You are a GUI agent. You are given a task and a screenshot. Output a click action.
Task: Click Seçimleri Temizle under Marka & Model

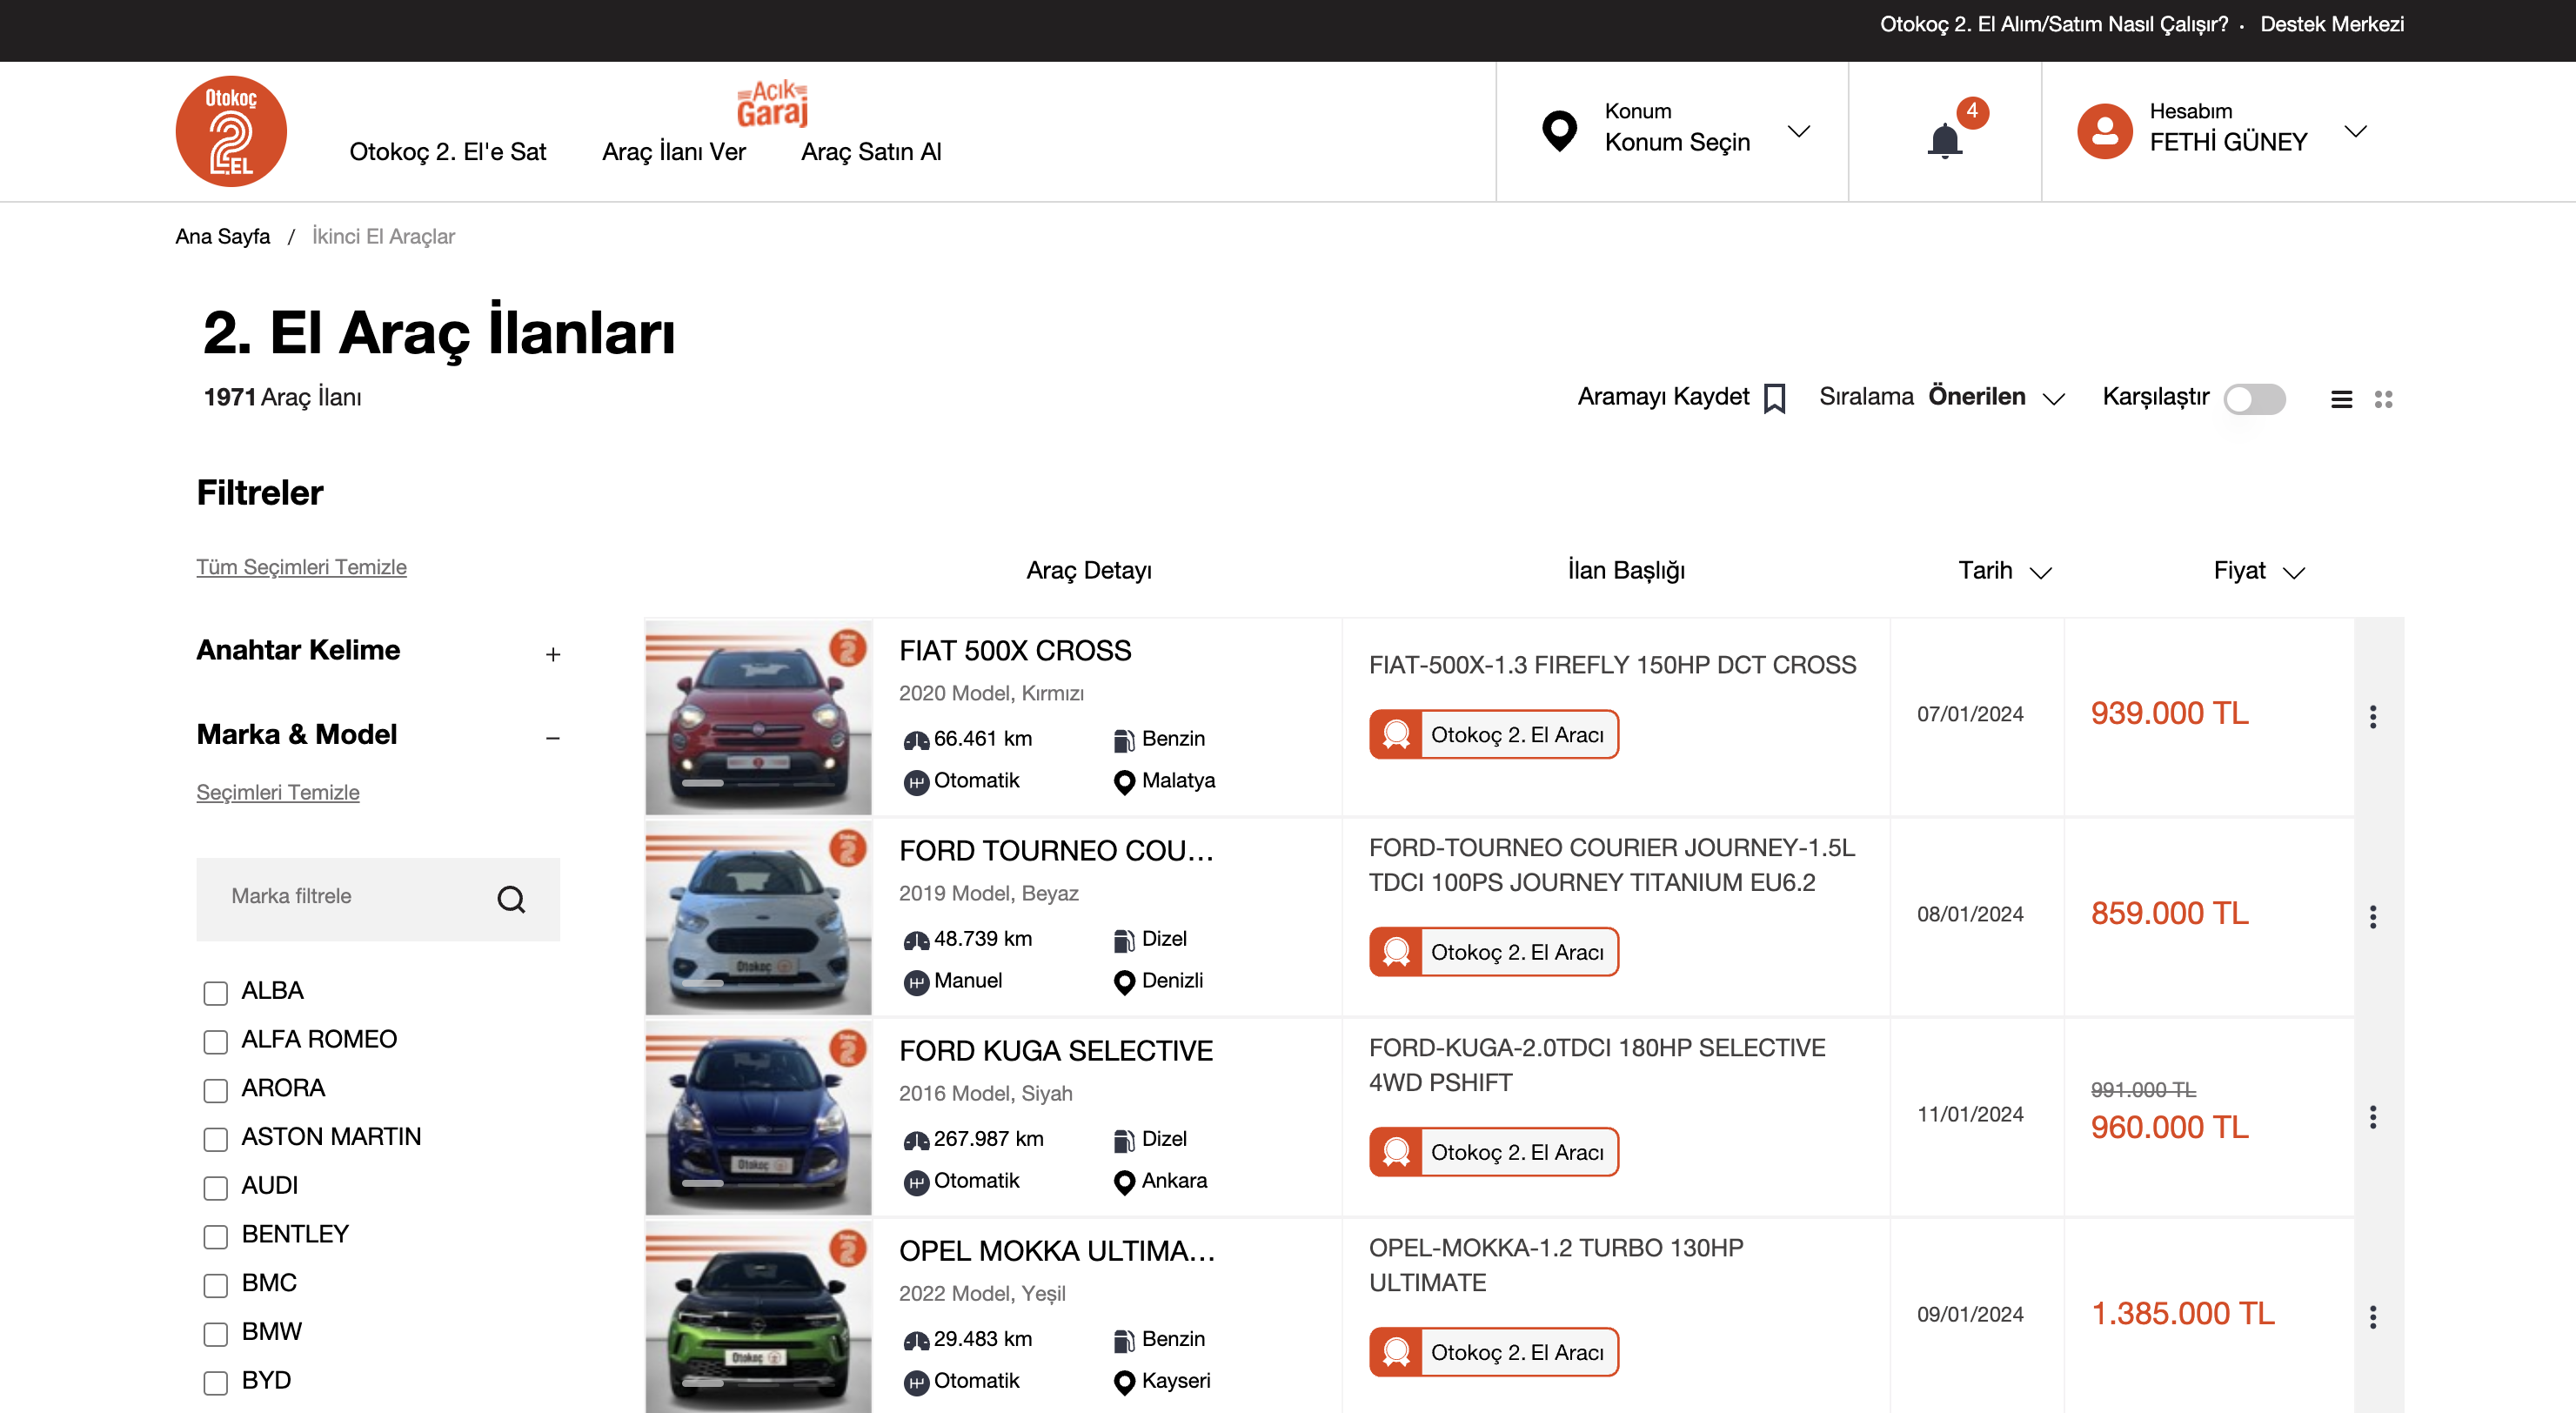[x=277, y=792]
